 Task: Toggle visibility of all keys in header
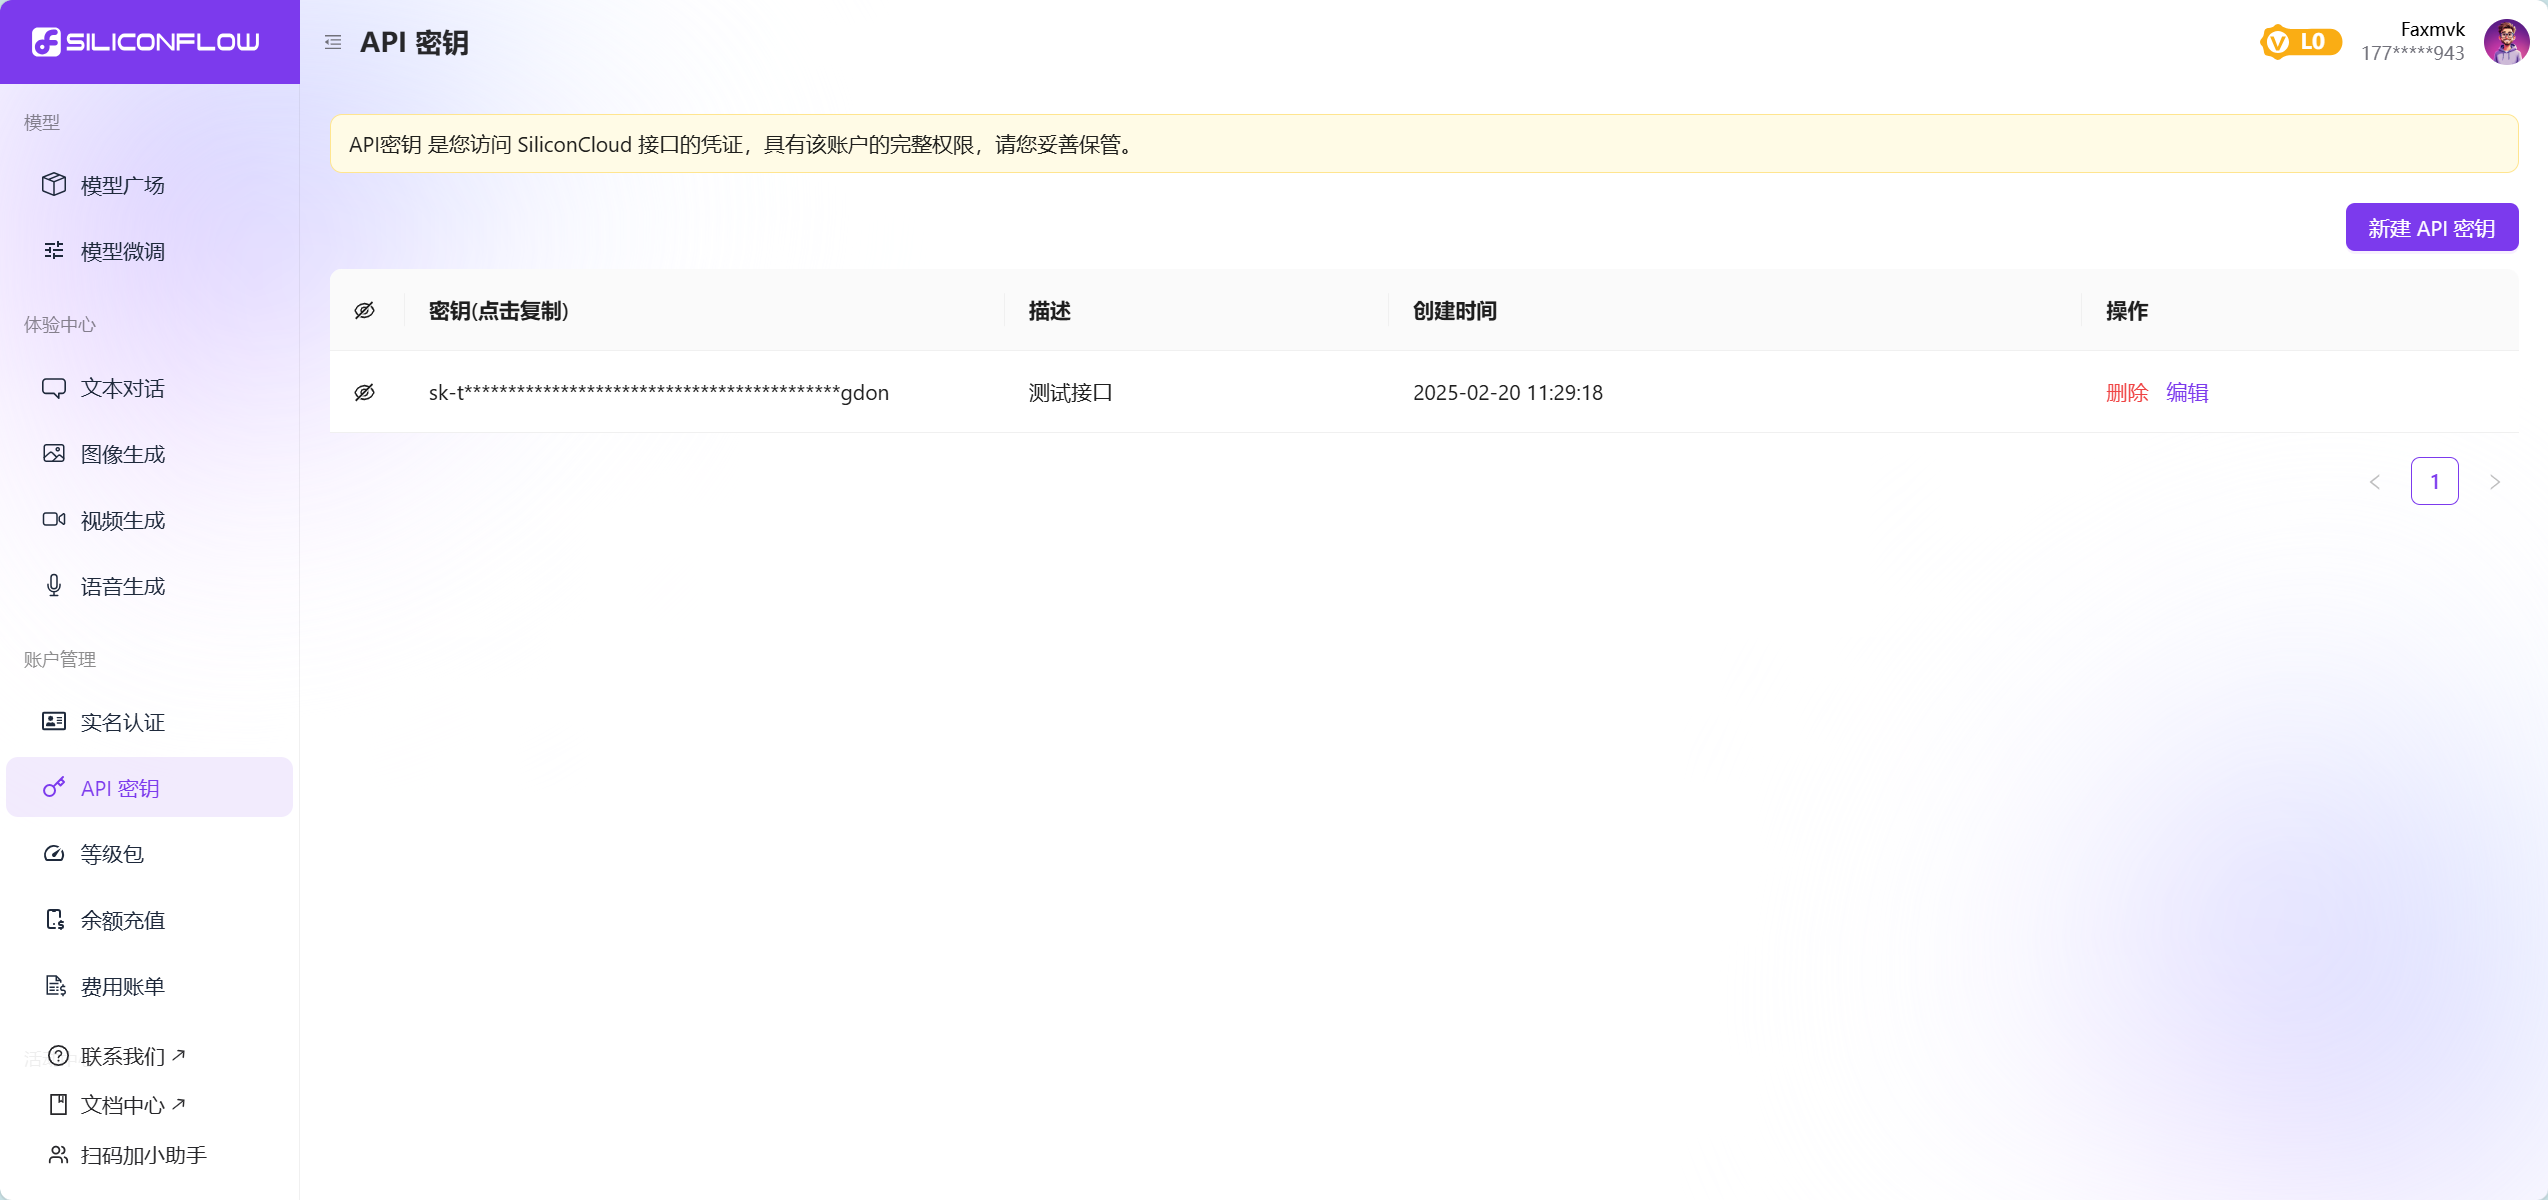click(x=365, y=311)
